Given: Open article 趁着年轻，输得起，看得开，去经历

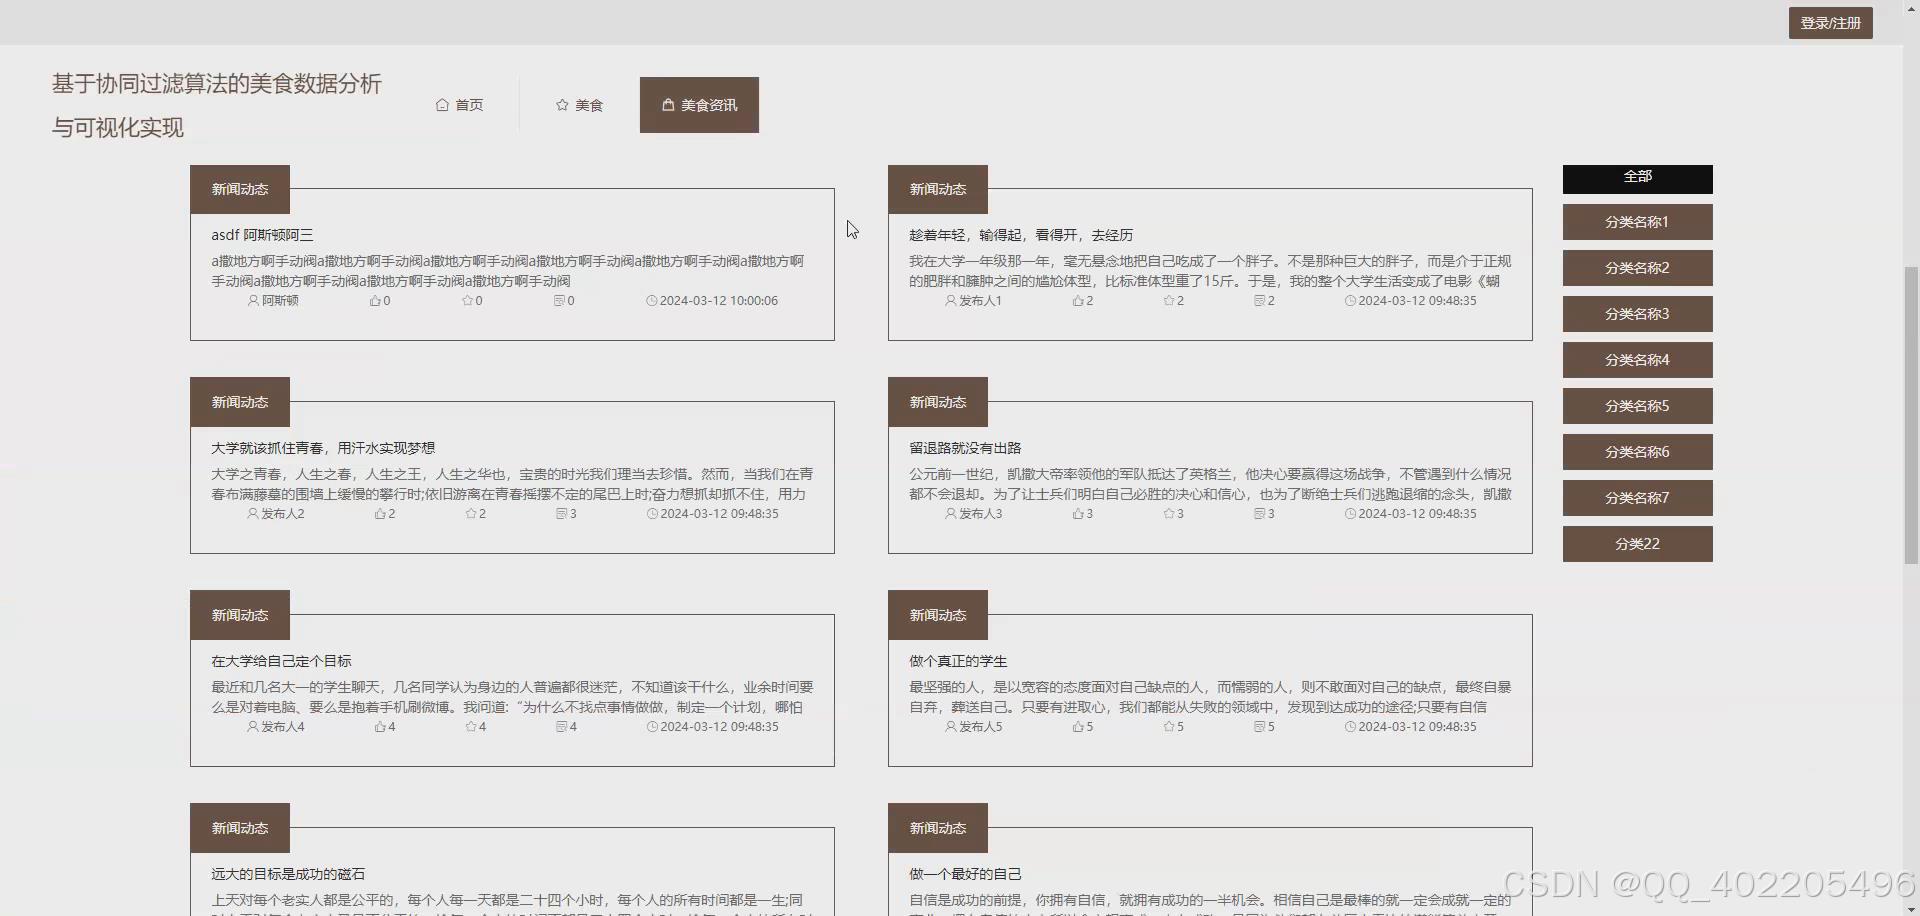Looking at the screenshot, I should click(1021, 235).
